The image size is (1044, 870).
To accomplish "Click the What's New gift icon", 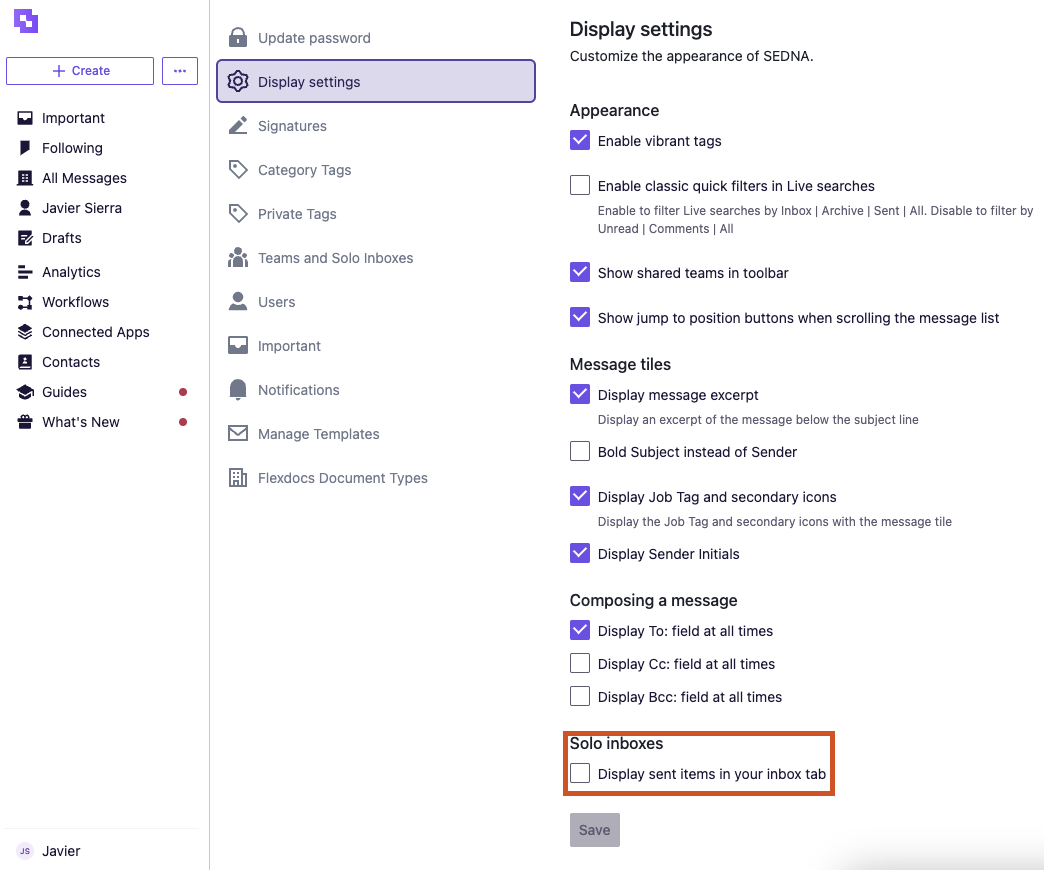I will (25, 421).
